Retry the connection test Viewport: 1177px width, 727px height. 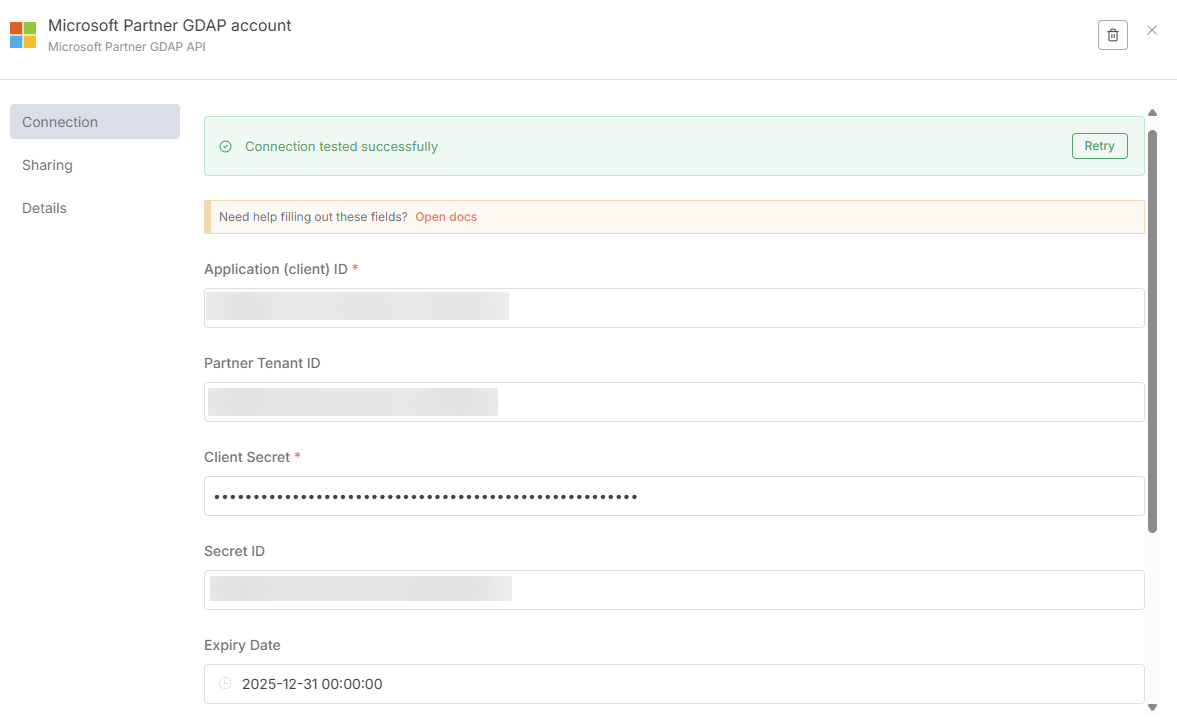click(x=1099, y=146)
